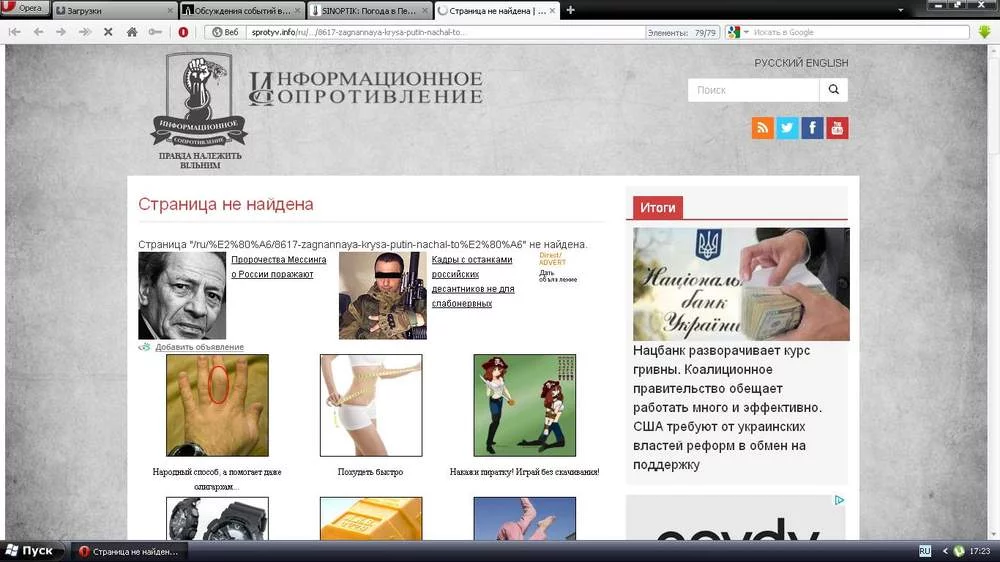Click the green tray status icon
This screenshot has height=562, width=1000.
pos(959,551)
